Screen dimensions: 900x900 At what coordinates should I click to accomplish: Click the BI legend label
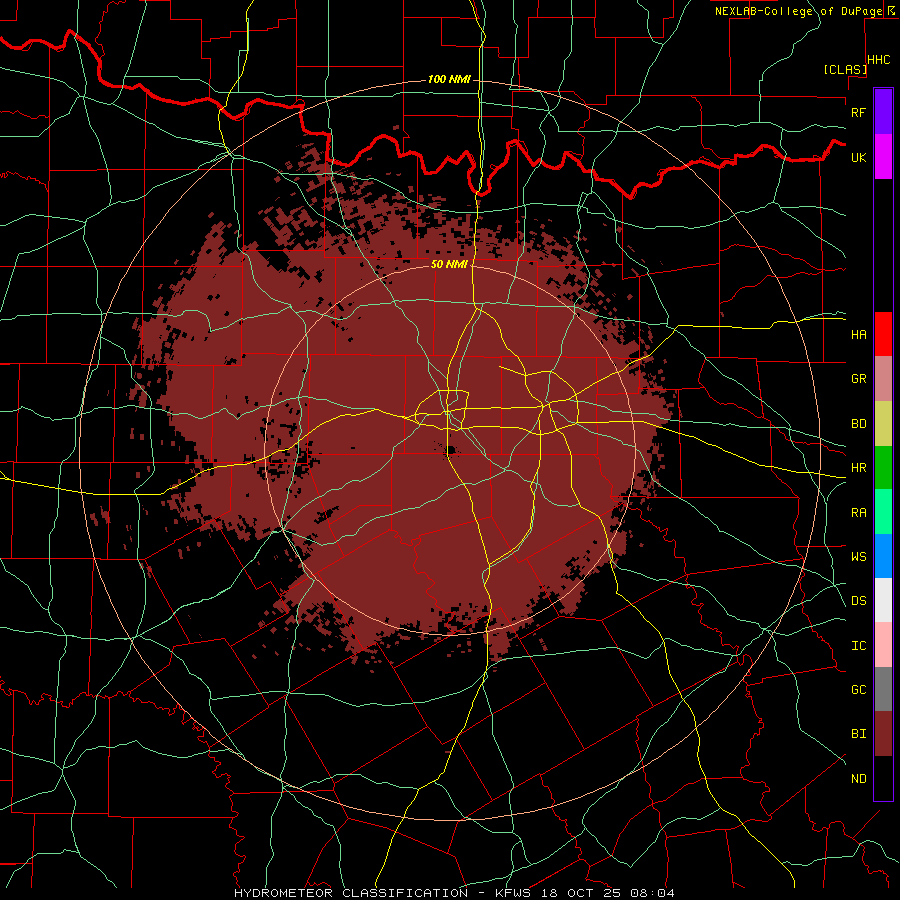(858, 734)
